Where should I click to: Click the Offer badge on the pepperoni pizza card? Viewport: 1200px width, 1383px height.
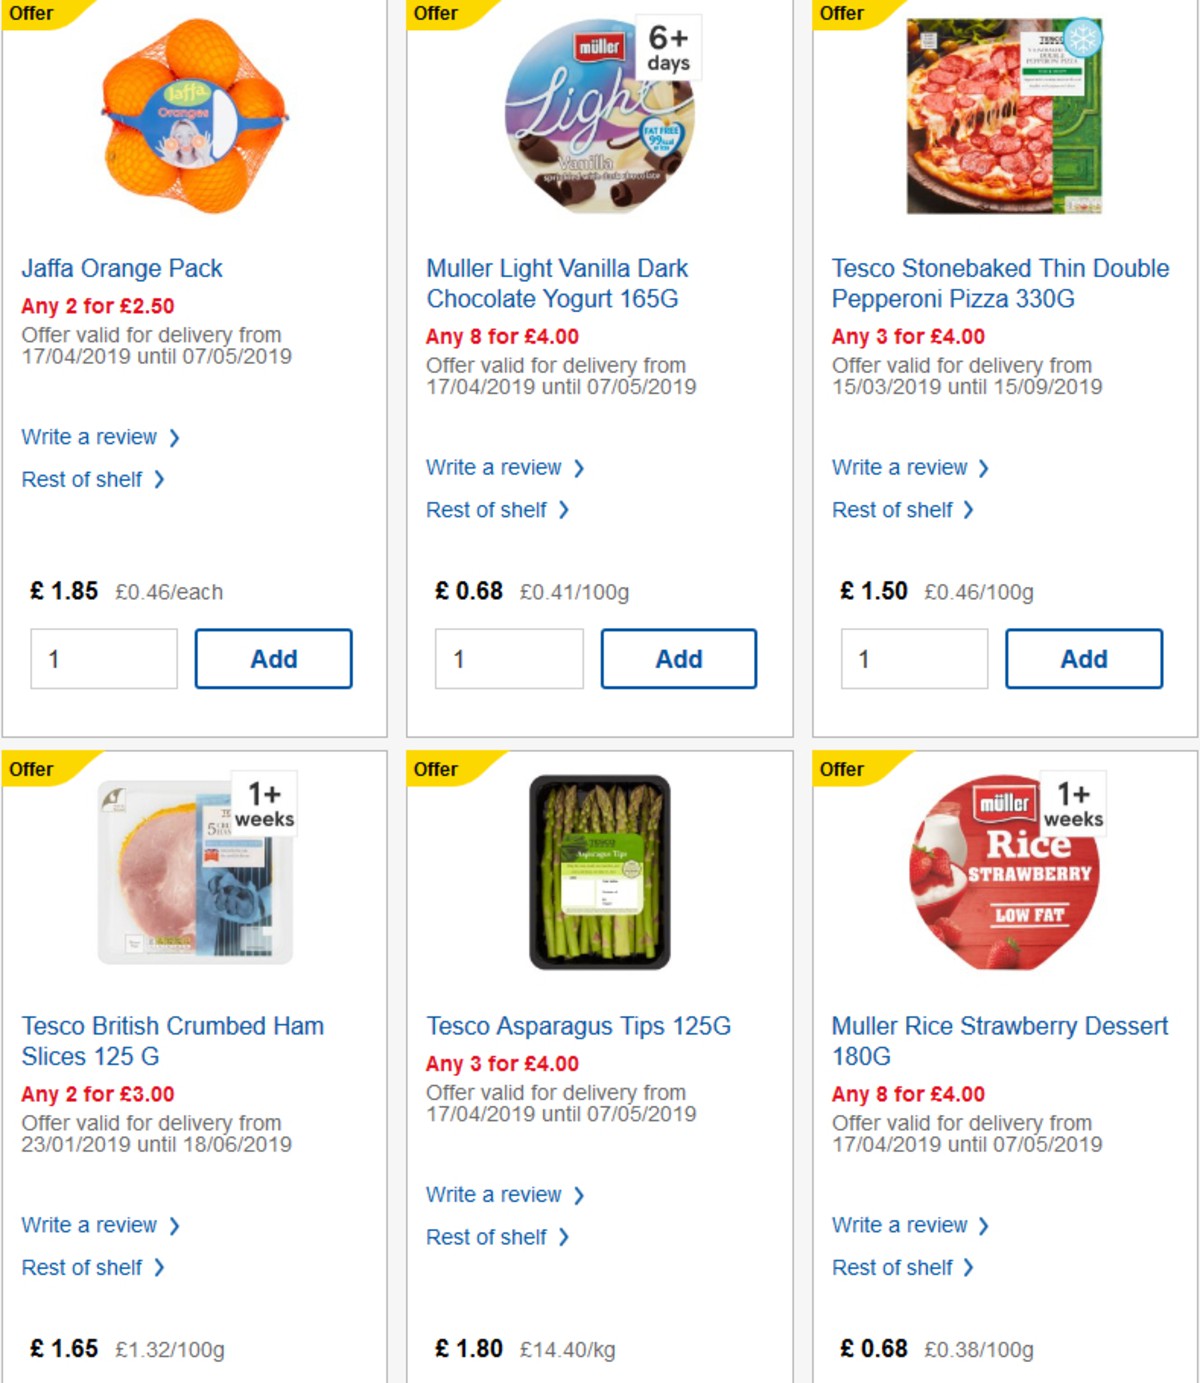click(841, 14)
